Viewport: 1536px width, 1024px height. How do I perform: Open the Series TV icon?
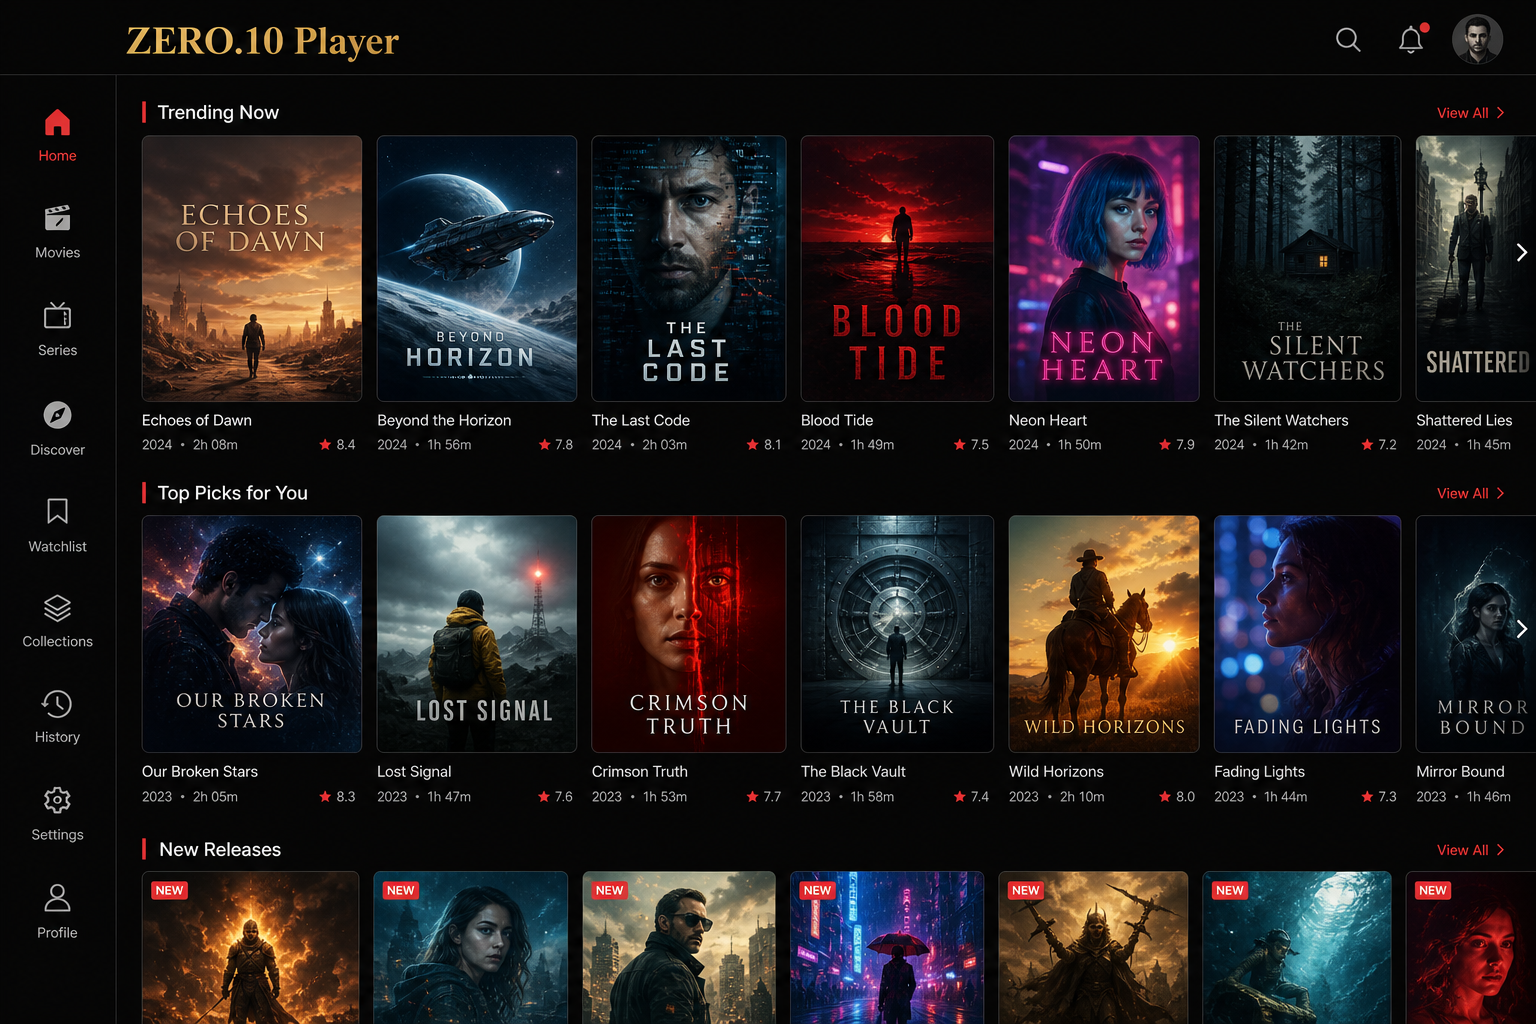pyautogui.click(x=58, y=316)
